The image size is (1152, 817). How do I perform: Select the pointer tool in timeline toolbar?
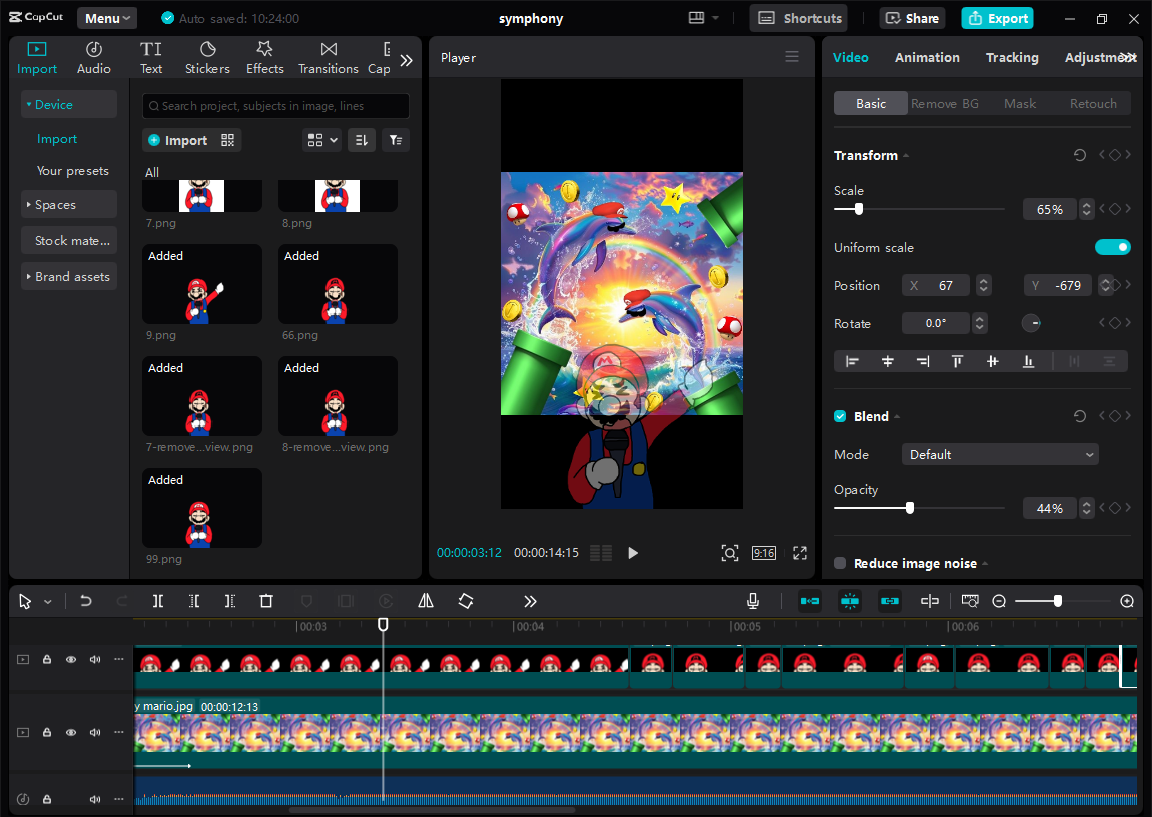coord(25,602)
